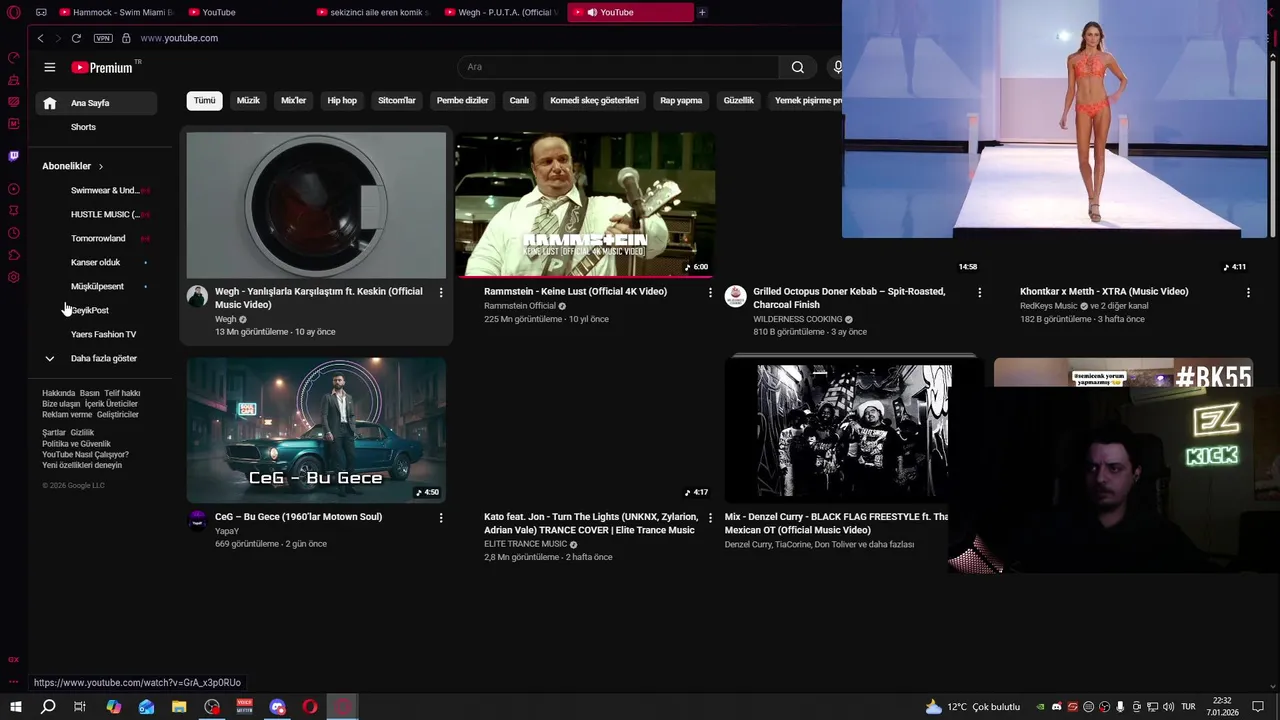
Task: Click Wegh channel avatar under video
Action: (197, 296)
